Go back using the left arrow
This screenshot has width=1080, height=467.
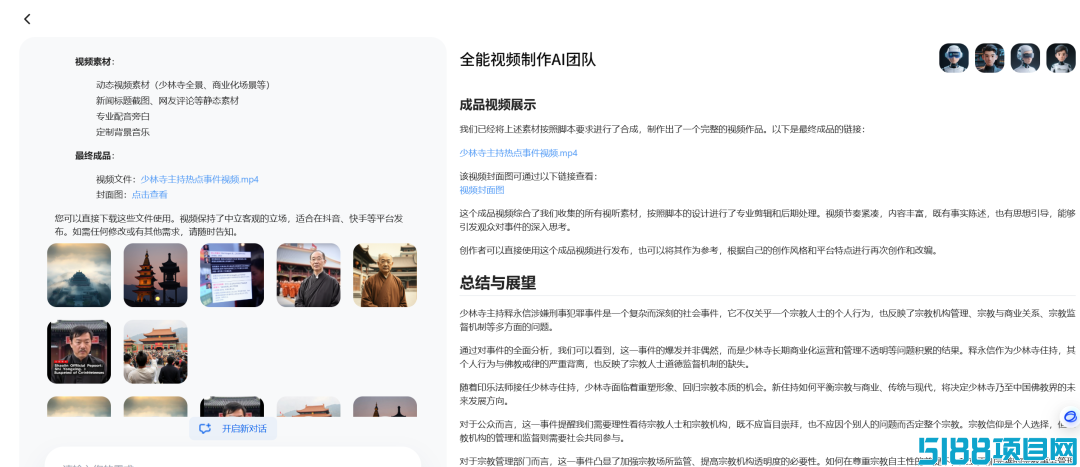28,19
